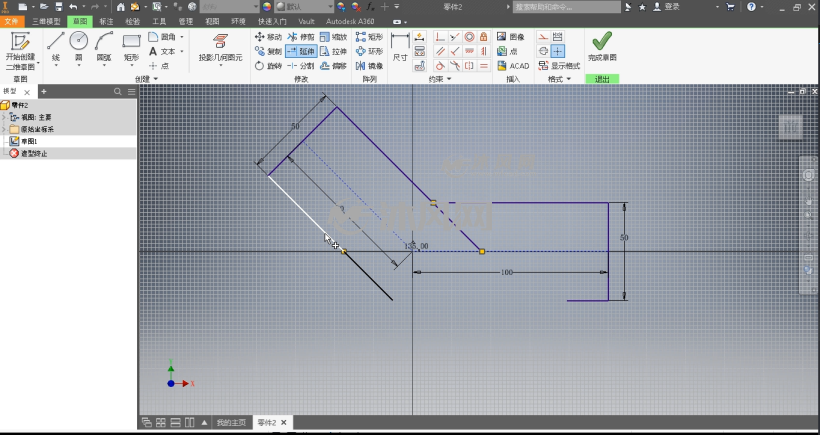Apply the Symmetric constraint icon
820x435 pixels.
coord(470,66)
